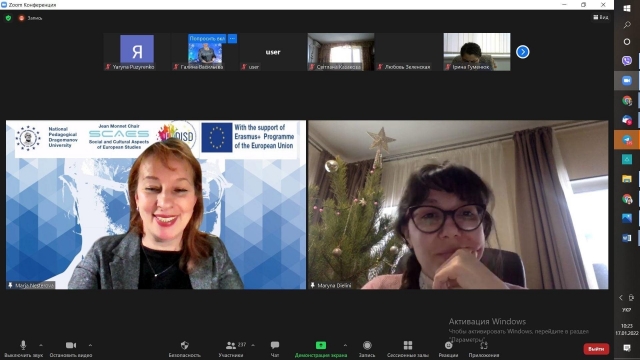Click the muted mic icon on Светлана tile
Viewport: 640px width, 360px height.
(312, 67)
